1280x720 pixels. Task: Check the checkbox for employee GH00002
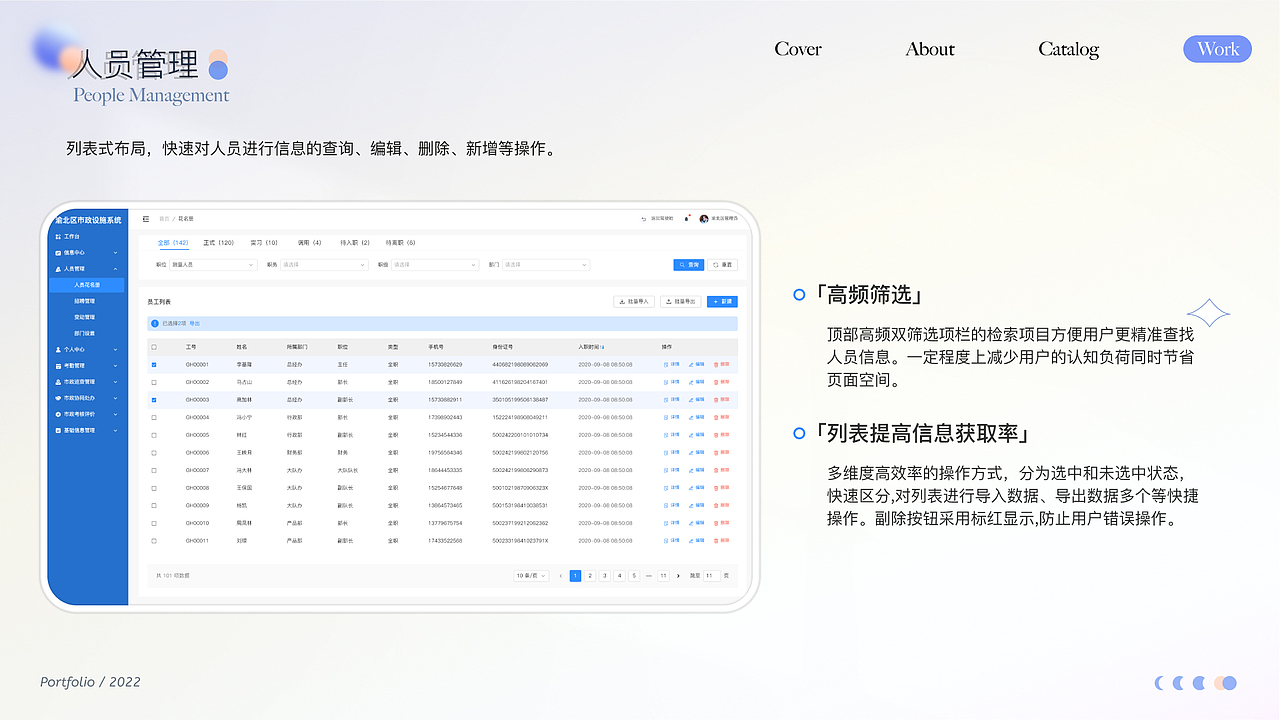point(154,382)
